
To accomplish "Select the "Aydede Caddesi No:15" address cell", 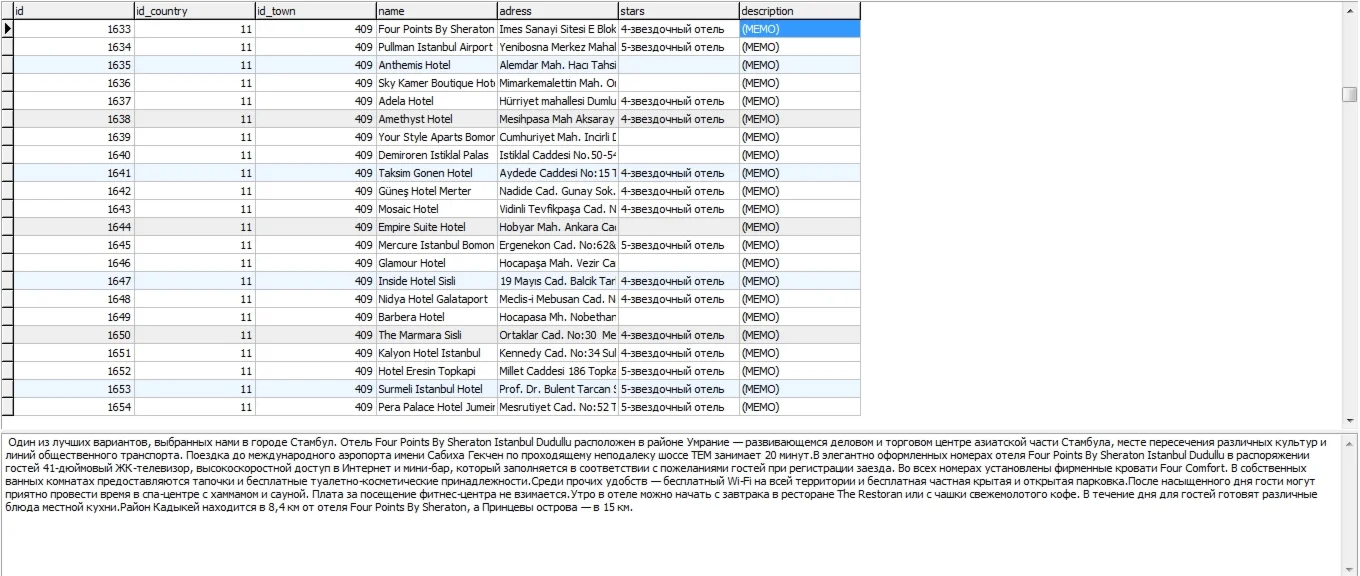I will (557, 173).
